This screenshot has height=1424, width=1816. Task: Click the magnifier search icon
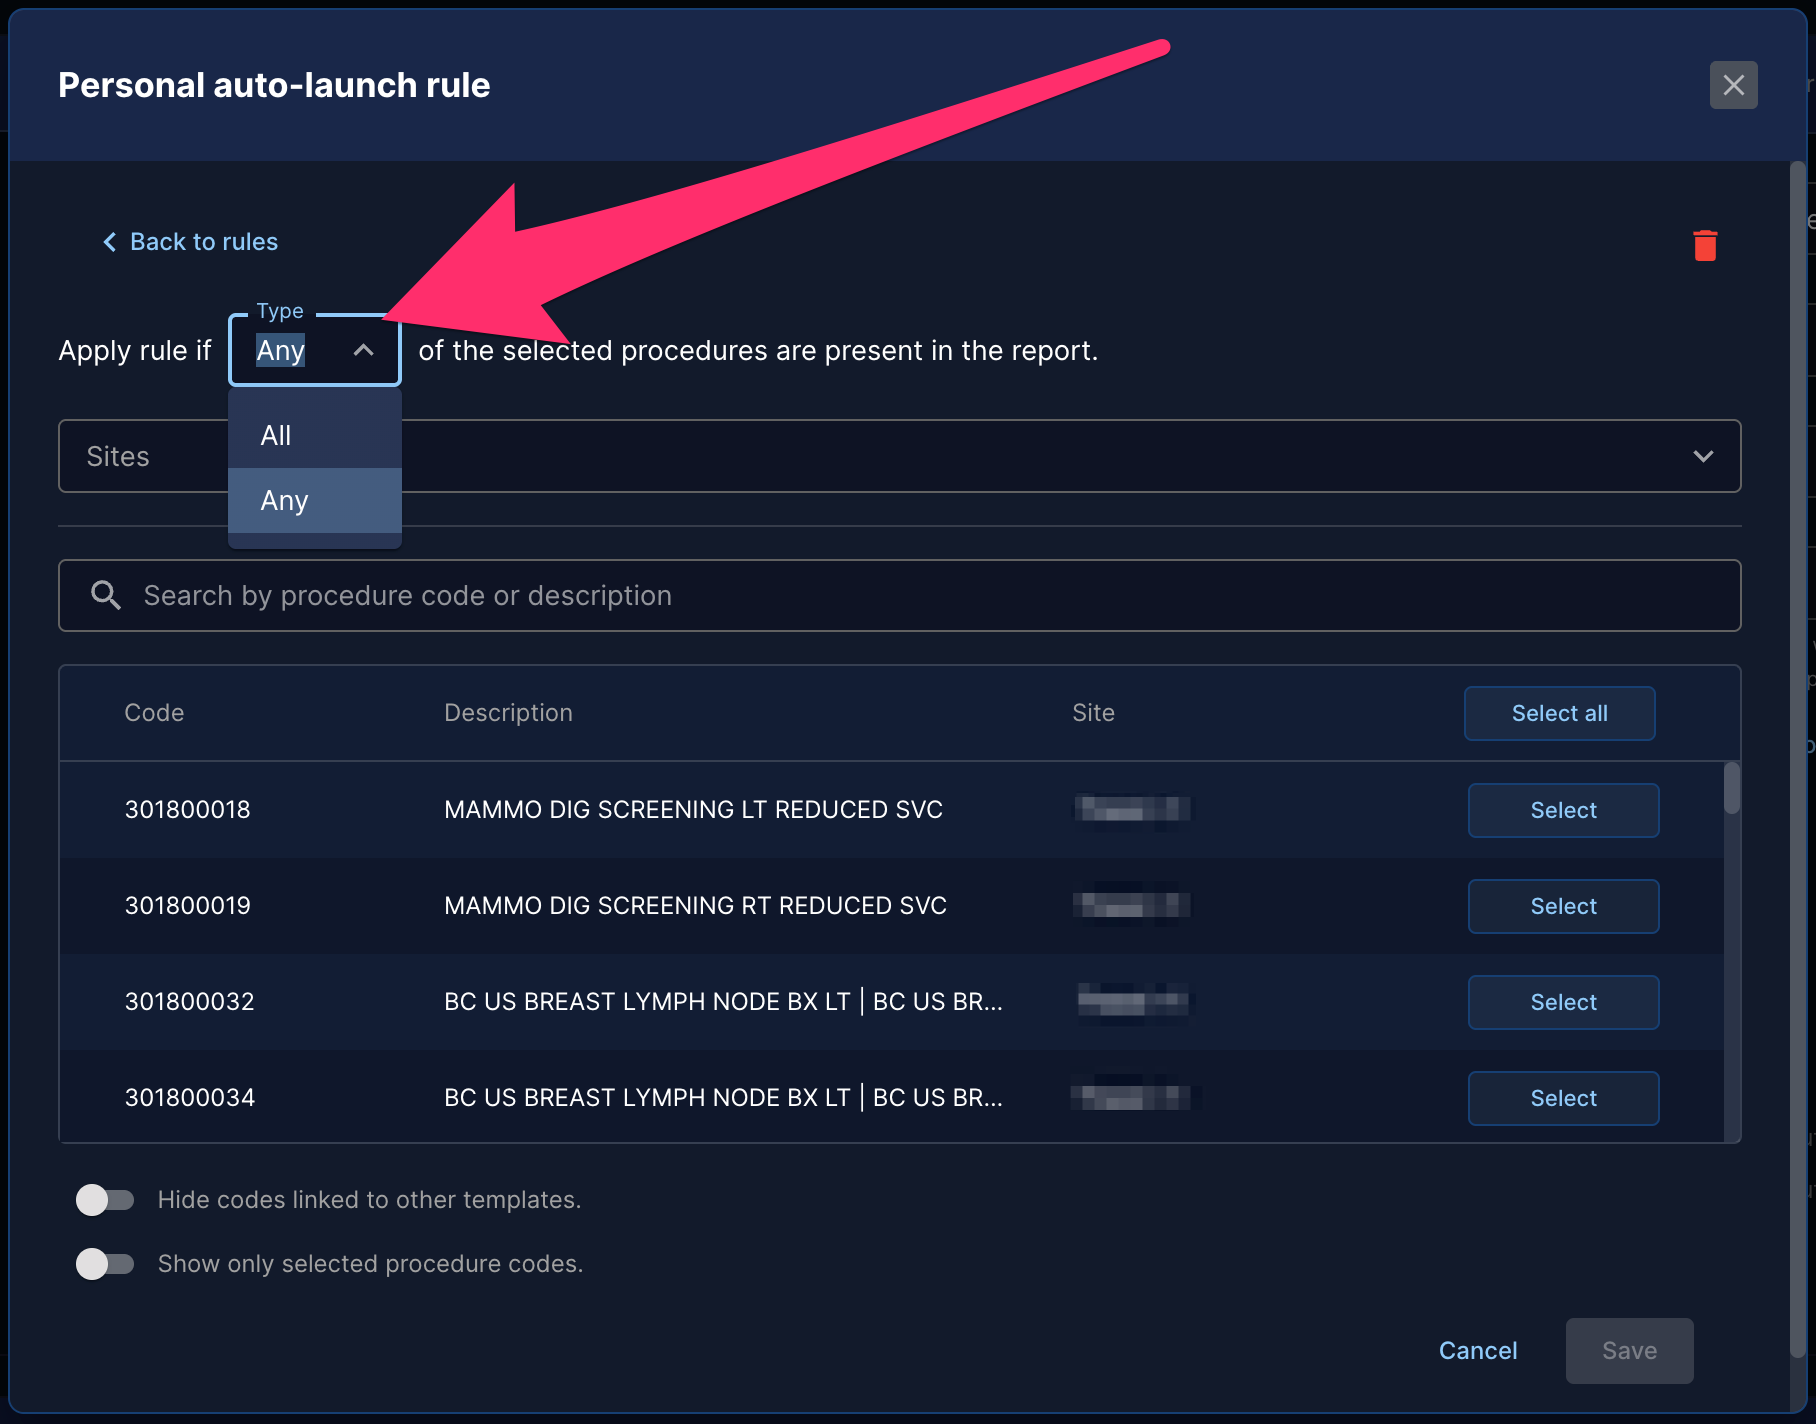pos(106,595)
